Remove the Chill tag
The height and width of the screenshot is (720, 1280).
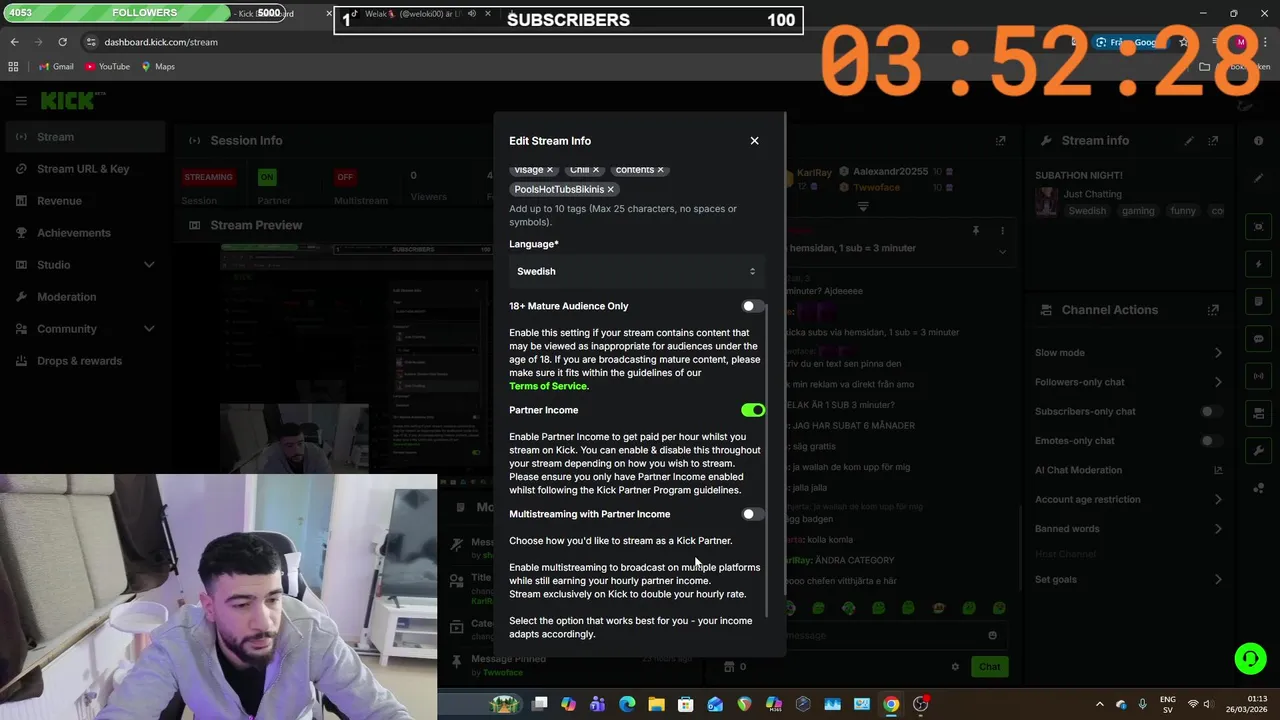(595, 170)
